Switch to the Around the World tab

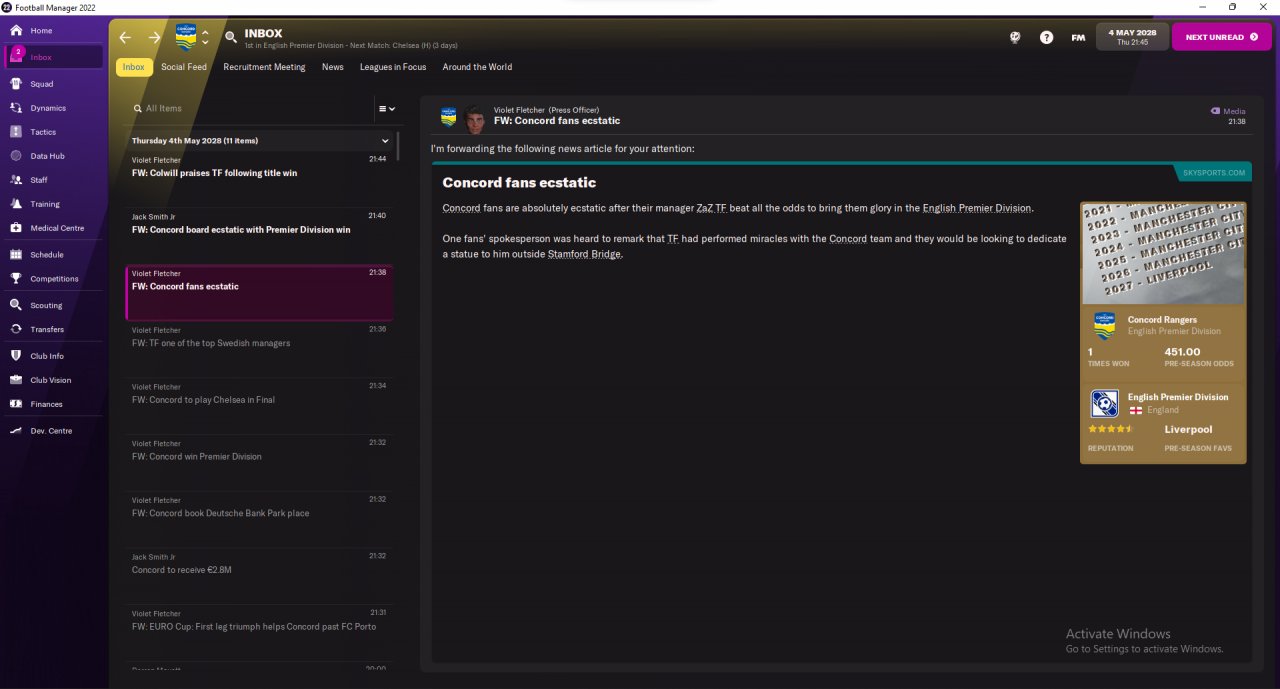(x=477, y=67)
